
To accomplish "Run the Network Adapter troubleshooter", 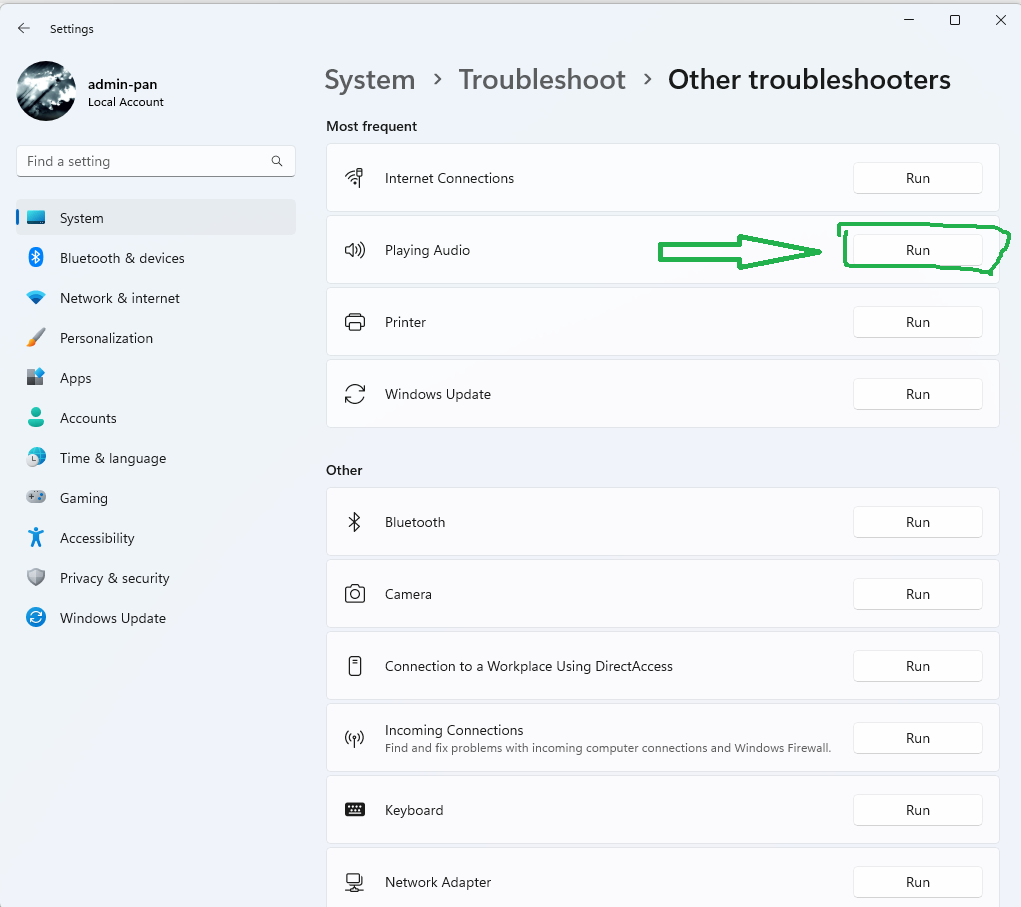I will point(917,882).
